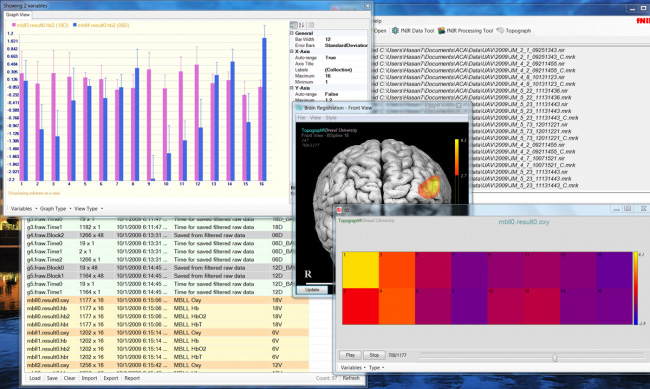
Task: Select the mbll0.result0.hb row
Action: 167,308
